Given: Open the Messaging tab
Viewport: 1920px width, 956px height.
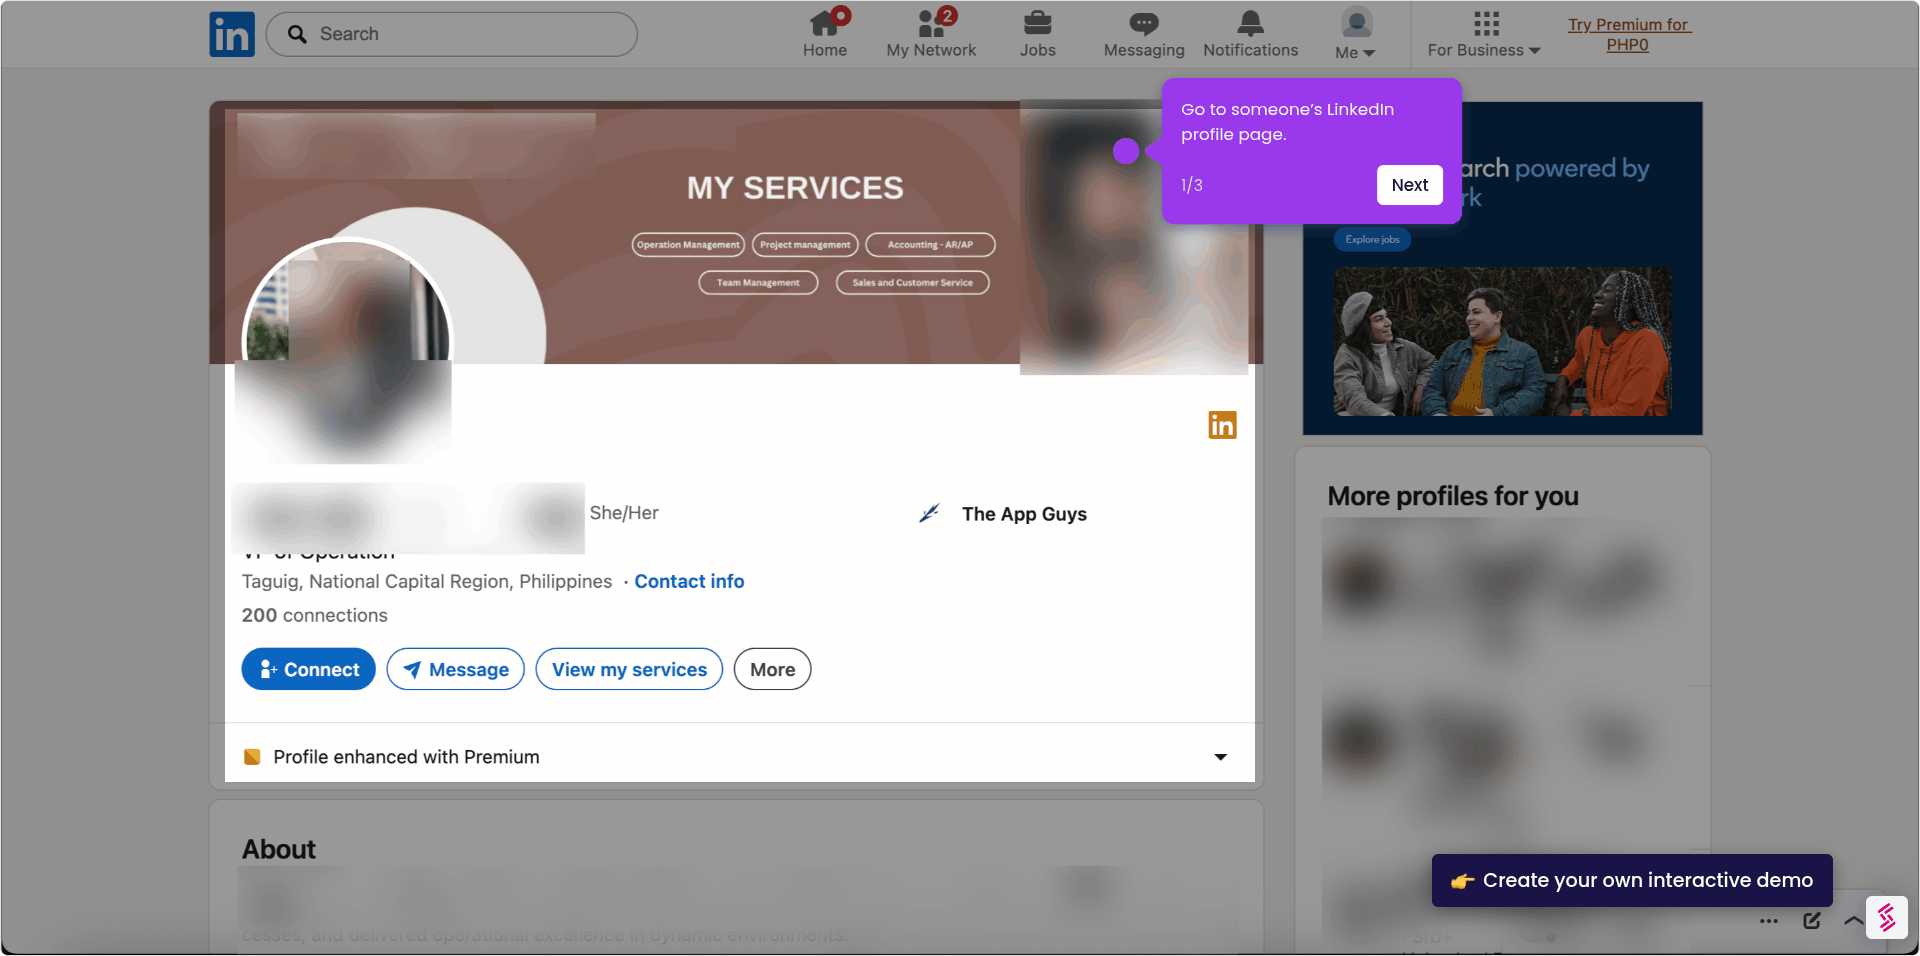Looking at the screenshot, I should pos(1144,34).
